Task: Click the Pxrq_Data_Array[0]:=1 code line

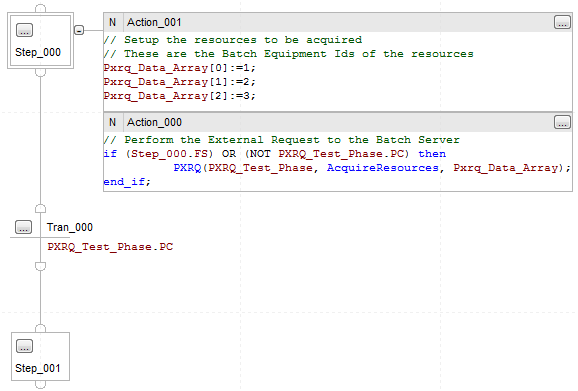Action: point(180,68)
